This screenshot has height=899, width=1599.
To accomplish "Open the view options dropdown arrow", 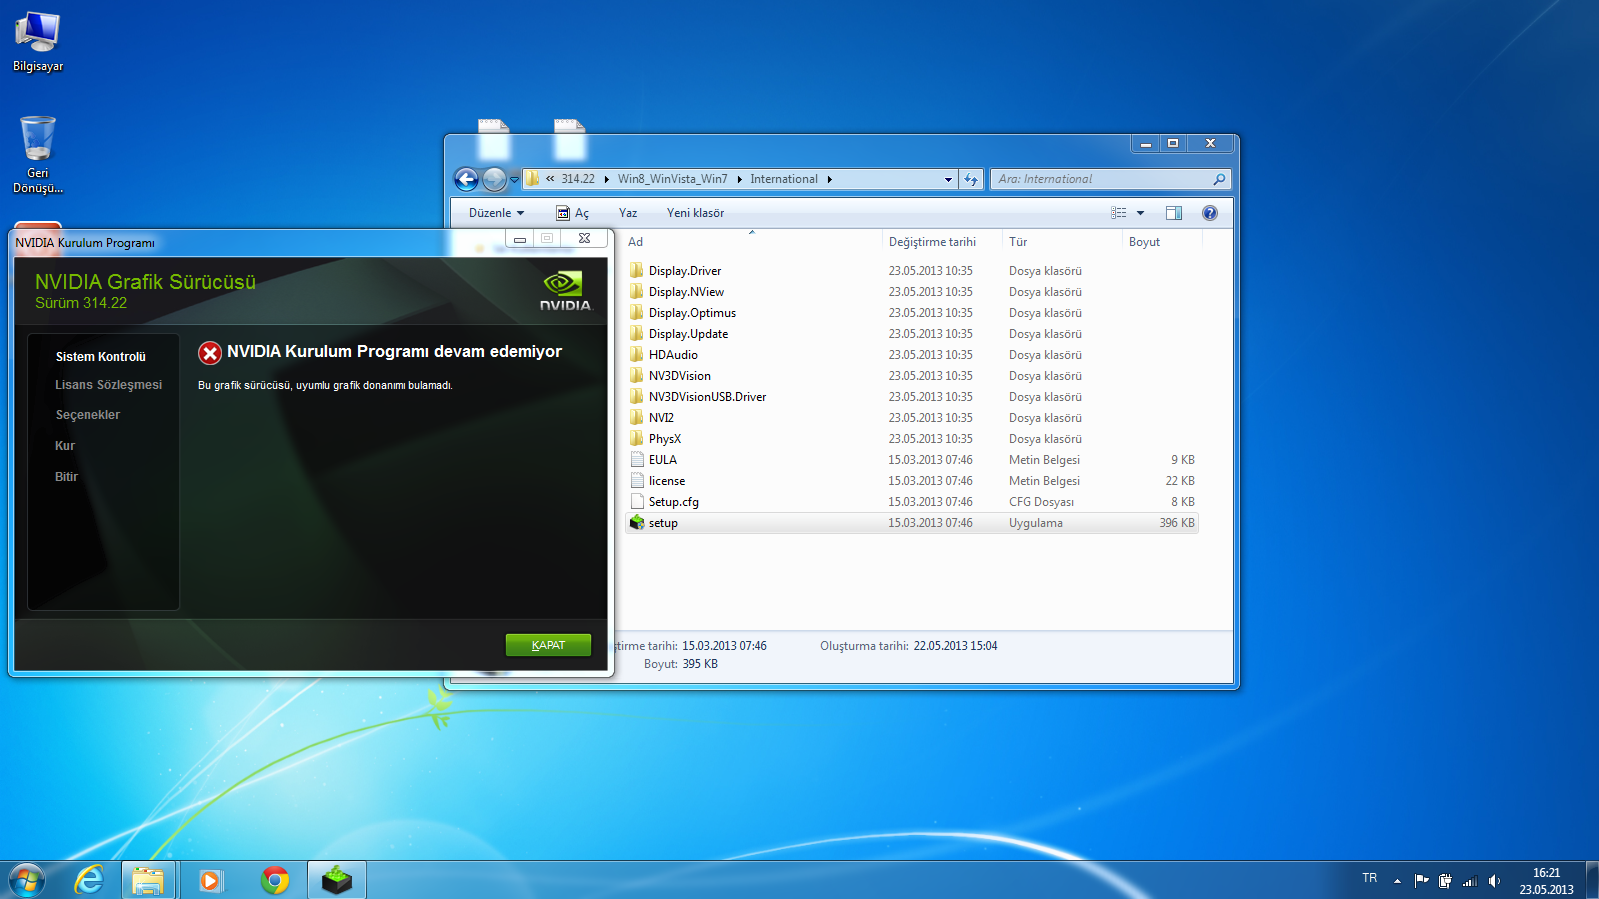I will click(1140, 213).
